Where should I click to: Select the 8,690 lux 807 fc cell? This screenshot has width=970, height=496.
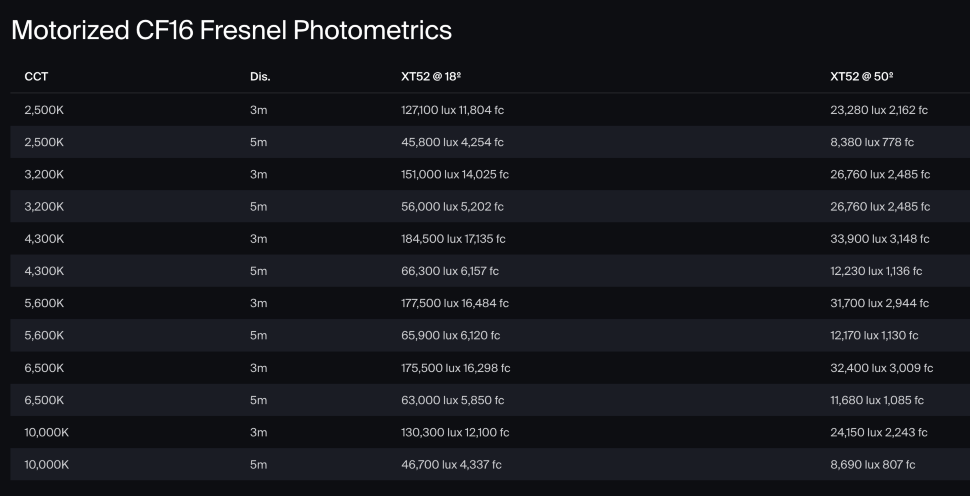[x=873, y=464]
